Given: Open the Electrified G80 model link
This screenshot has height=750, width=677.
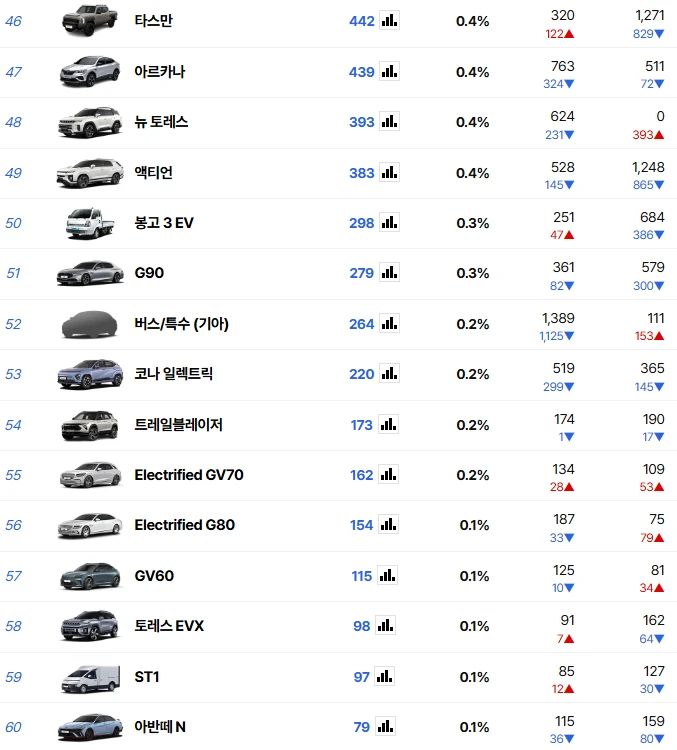Looking at the screenshot, I should [x=185, y=525].
